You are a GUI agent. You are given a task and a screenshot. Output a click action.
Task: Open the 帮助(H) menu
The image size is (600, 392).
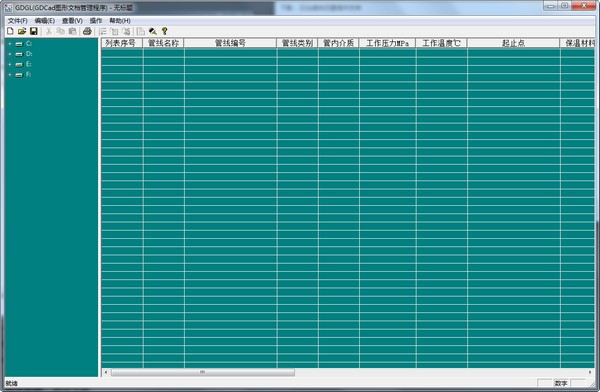coord(120,21)
